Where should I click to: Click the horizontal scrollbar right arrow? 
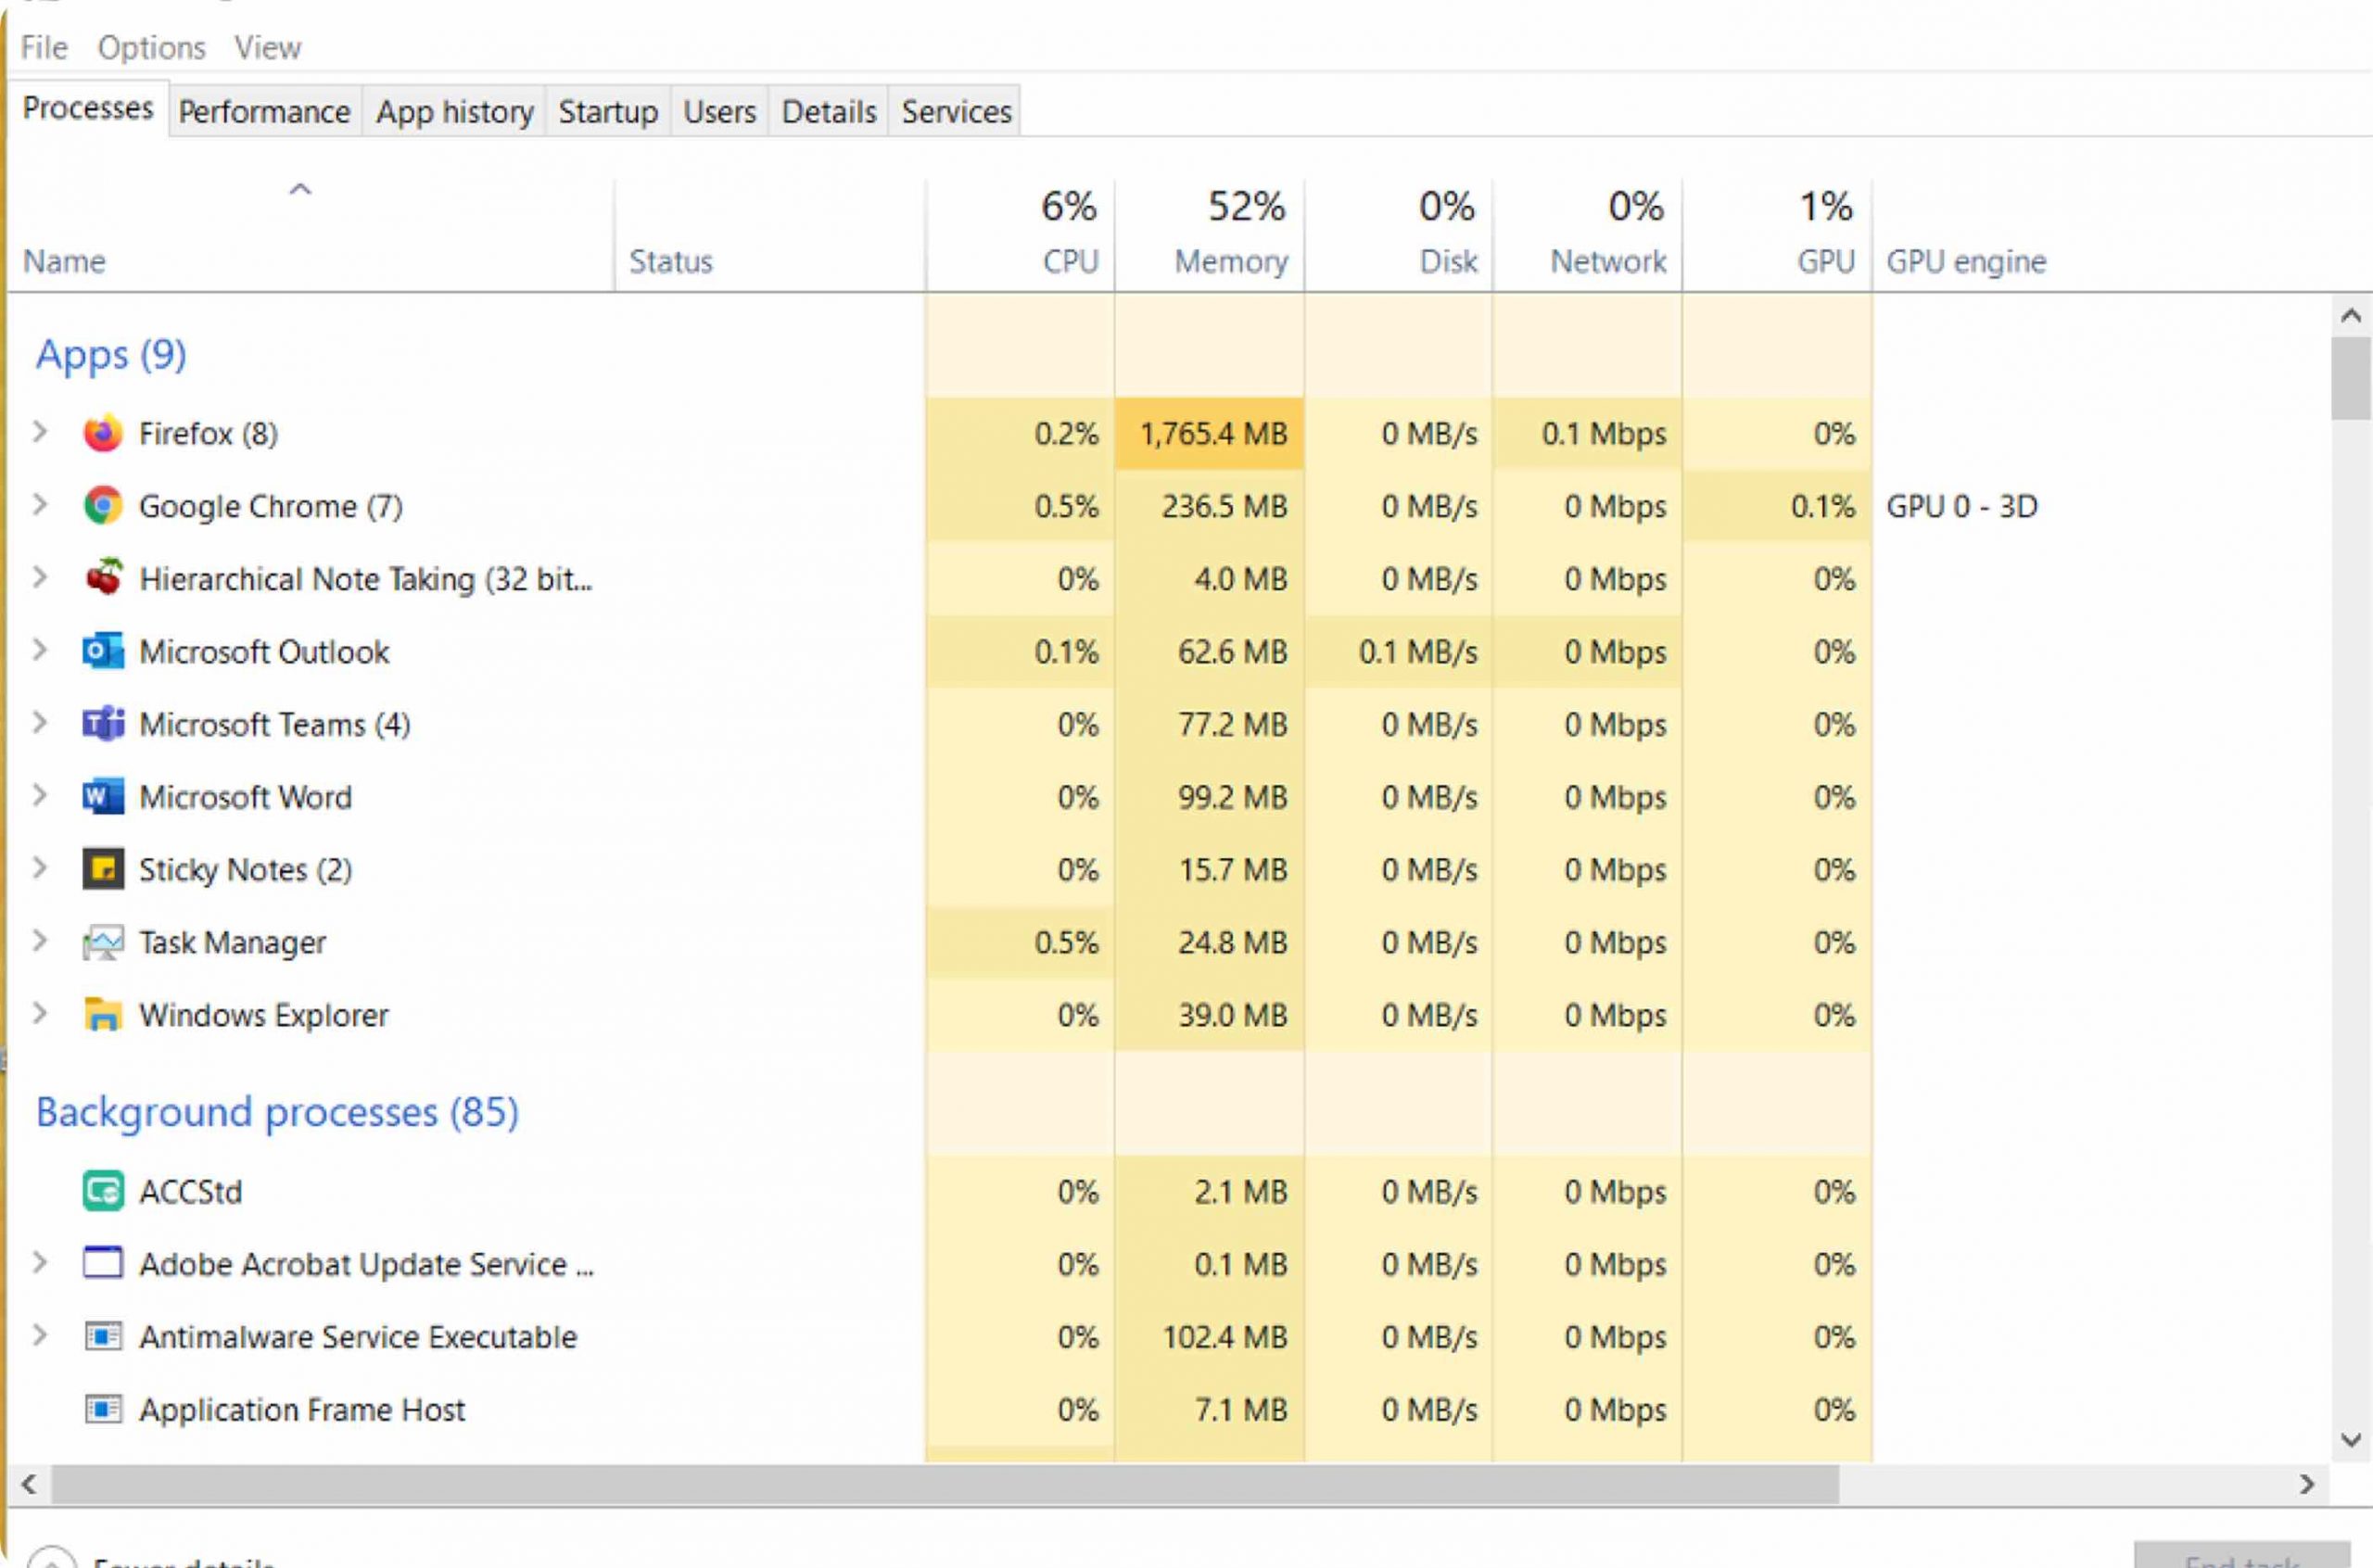point(2307,1484)
